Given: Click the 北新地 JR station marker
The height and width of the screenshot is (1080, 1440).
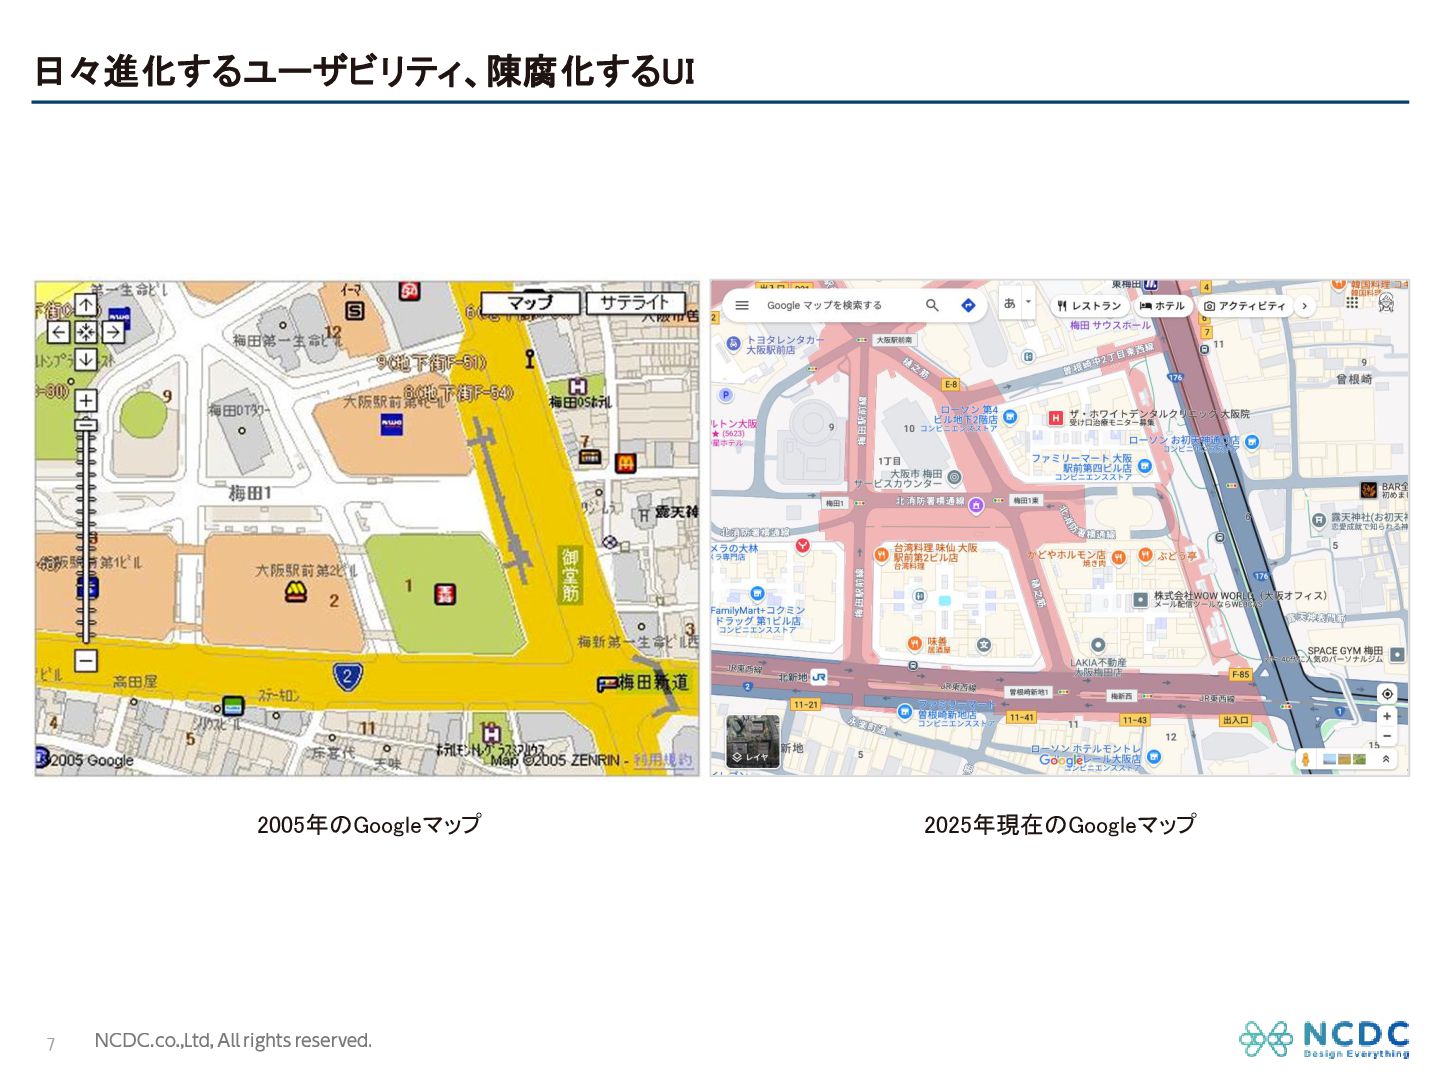Looking at the screenshot, I should coord(819,677).
